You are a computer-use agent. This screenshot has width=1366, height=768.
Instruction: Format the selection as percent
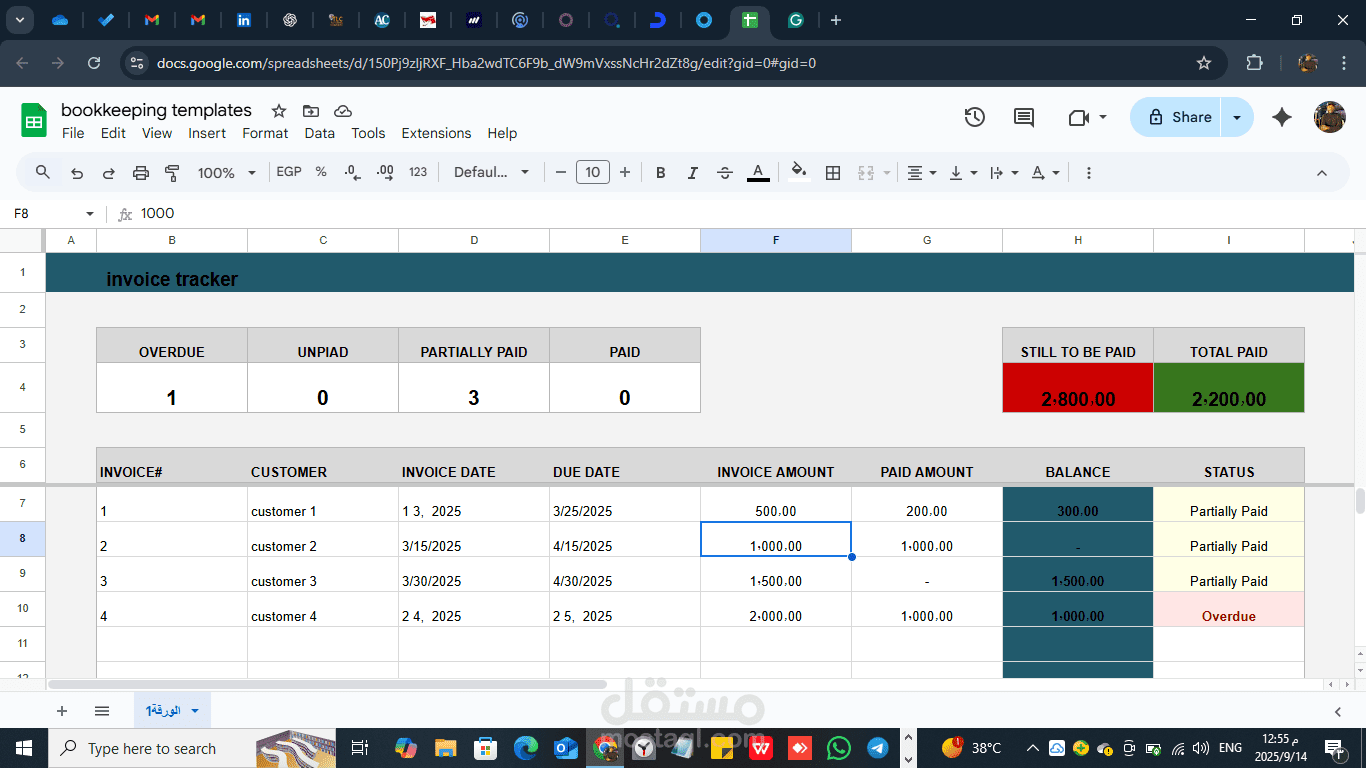tap(321, 172)
